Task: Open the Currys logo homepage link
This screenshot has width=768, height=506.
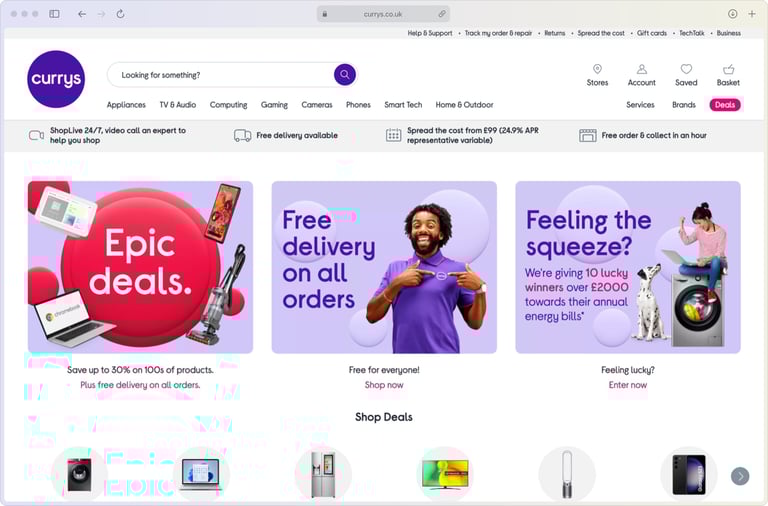Action: (56, 79)
